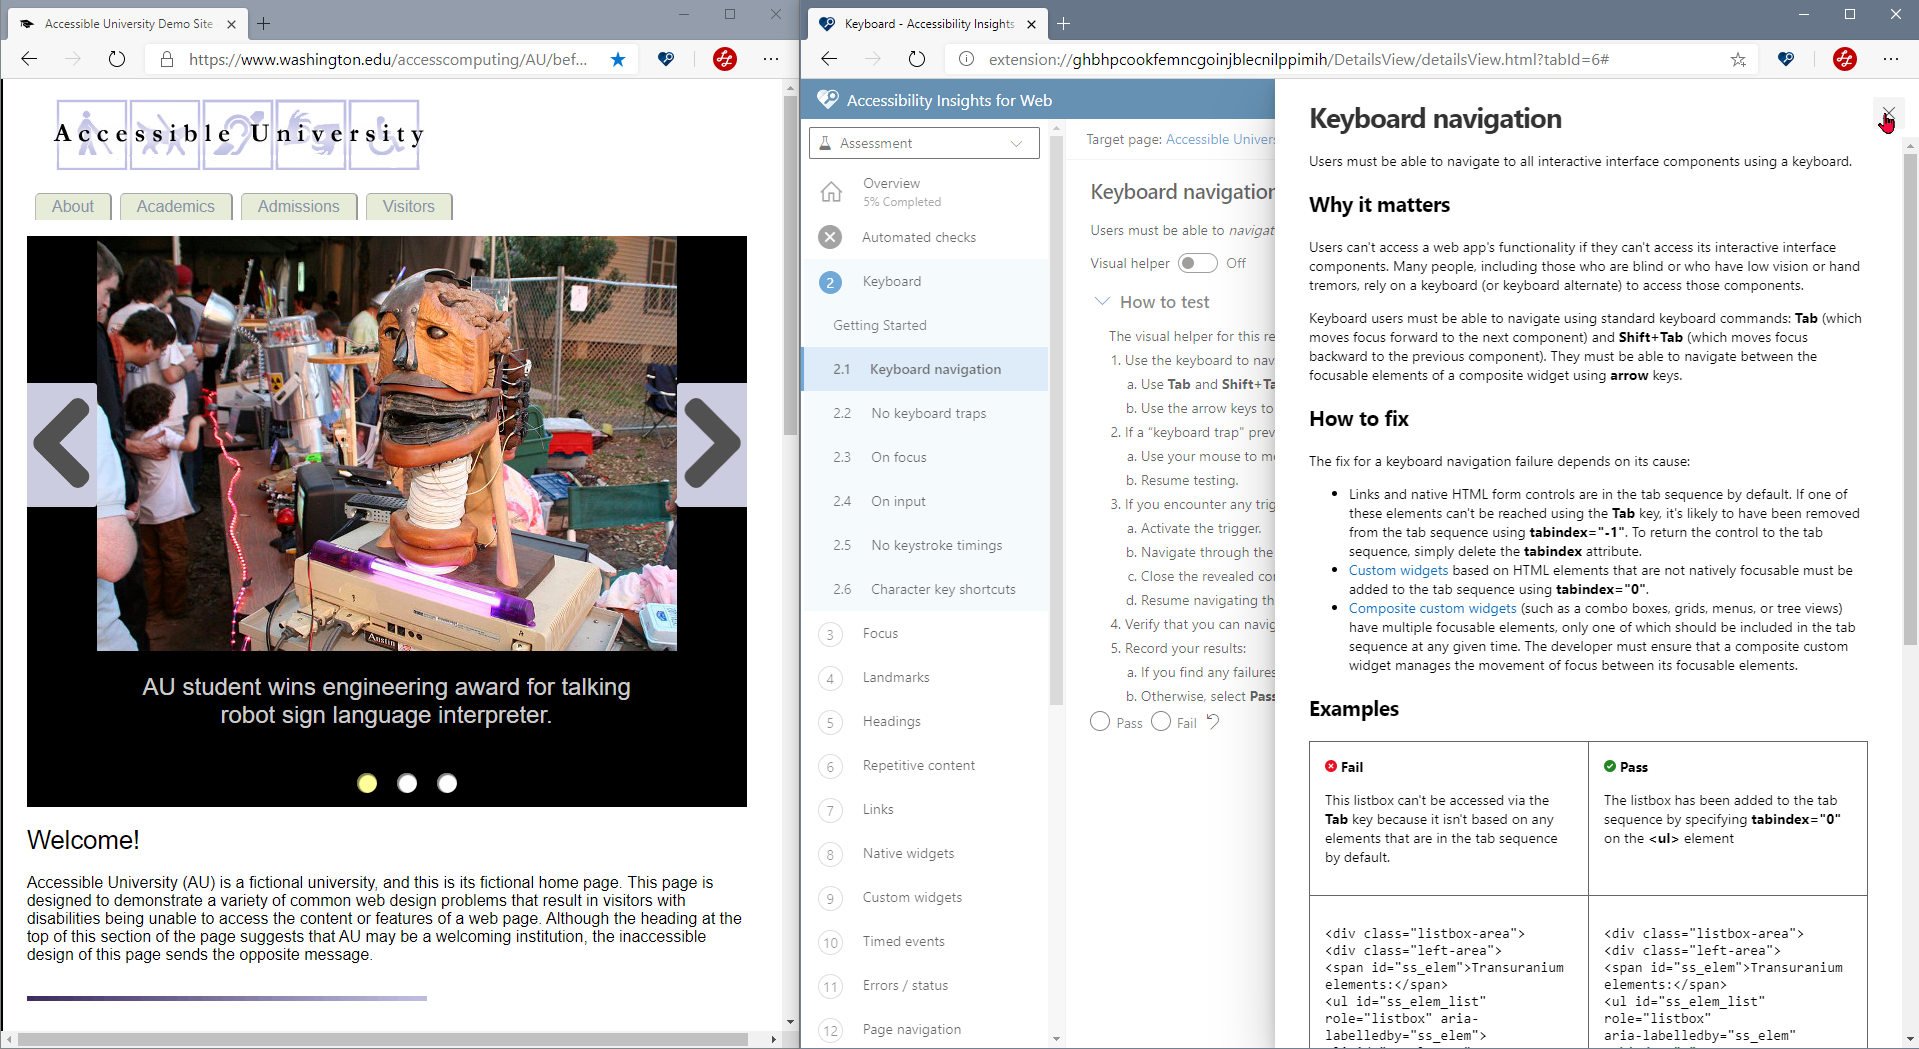Open Focus test step 3
The image size is (1919, 1049).
[880, 633]
